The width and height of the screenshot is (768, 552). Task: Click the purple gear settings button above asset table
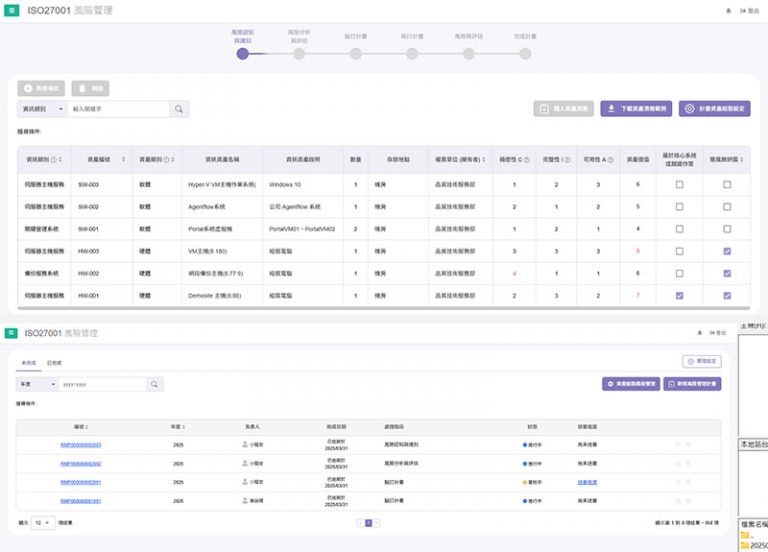(715, 109)
